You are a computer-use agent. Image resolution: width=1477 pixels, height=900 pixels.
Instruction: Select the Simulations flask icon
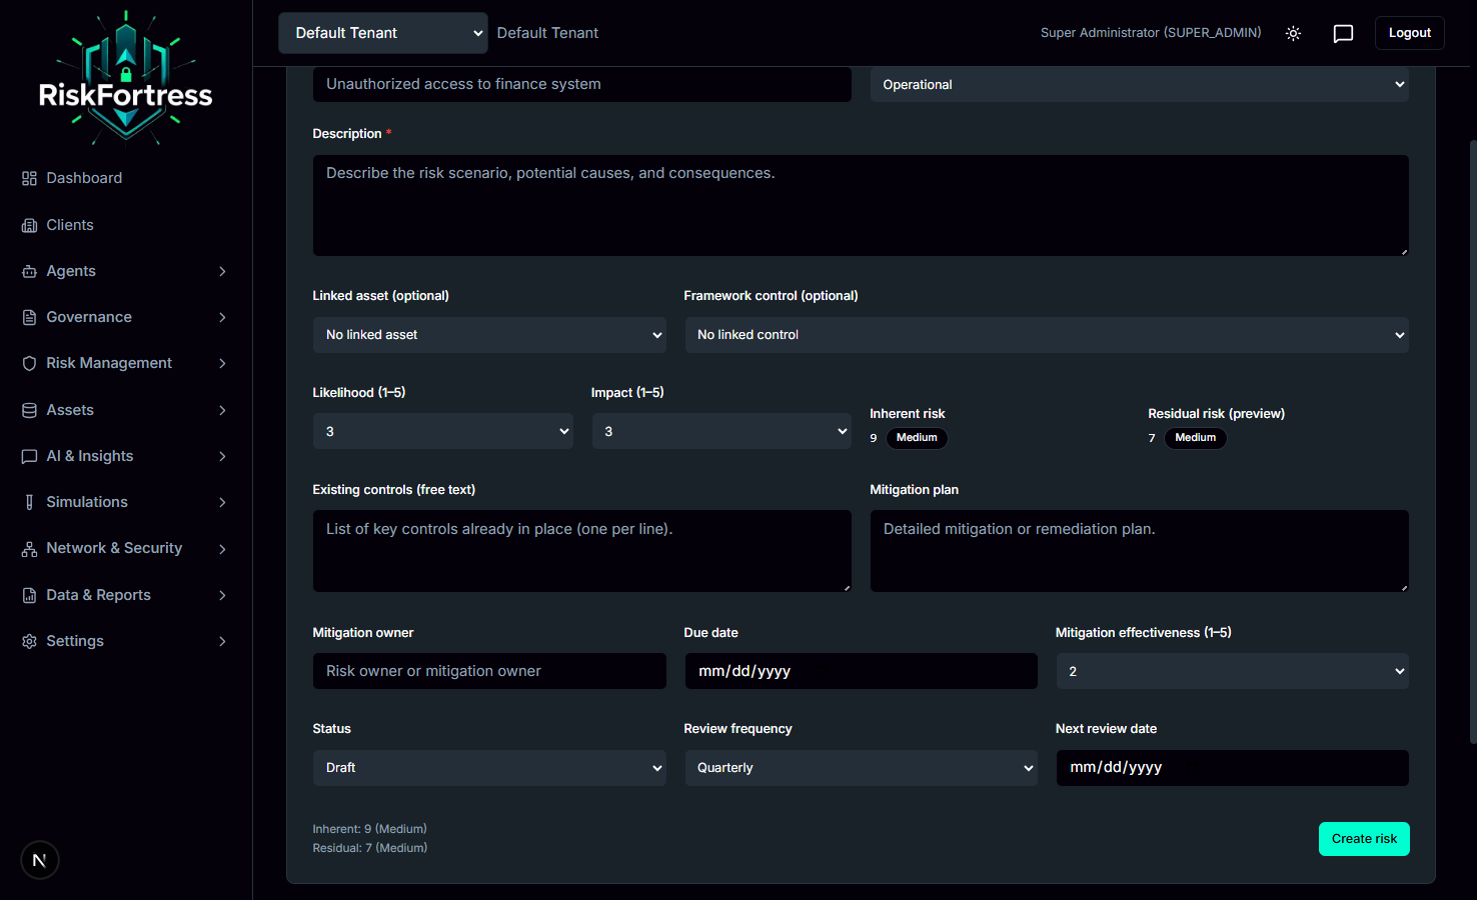pyautogui.click(x=29, y=502)
